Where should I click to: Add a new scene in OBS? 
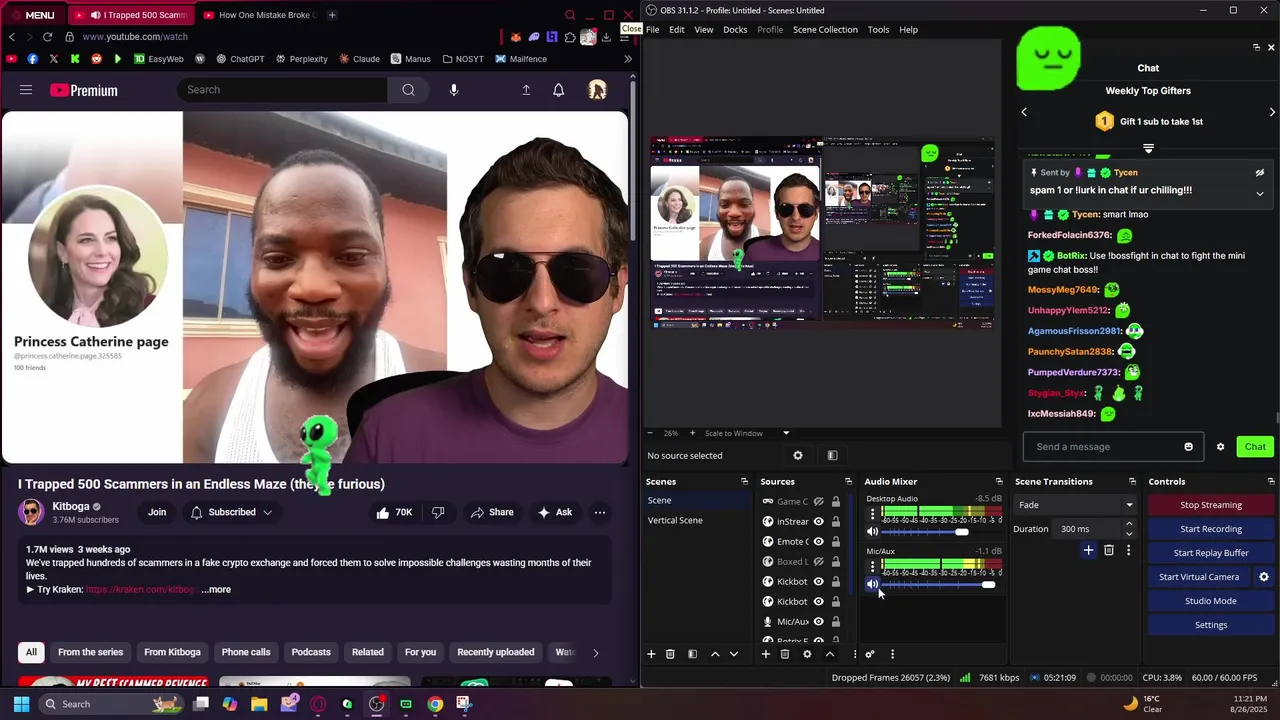click(x=651, y=654)
